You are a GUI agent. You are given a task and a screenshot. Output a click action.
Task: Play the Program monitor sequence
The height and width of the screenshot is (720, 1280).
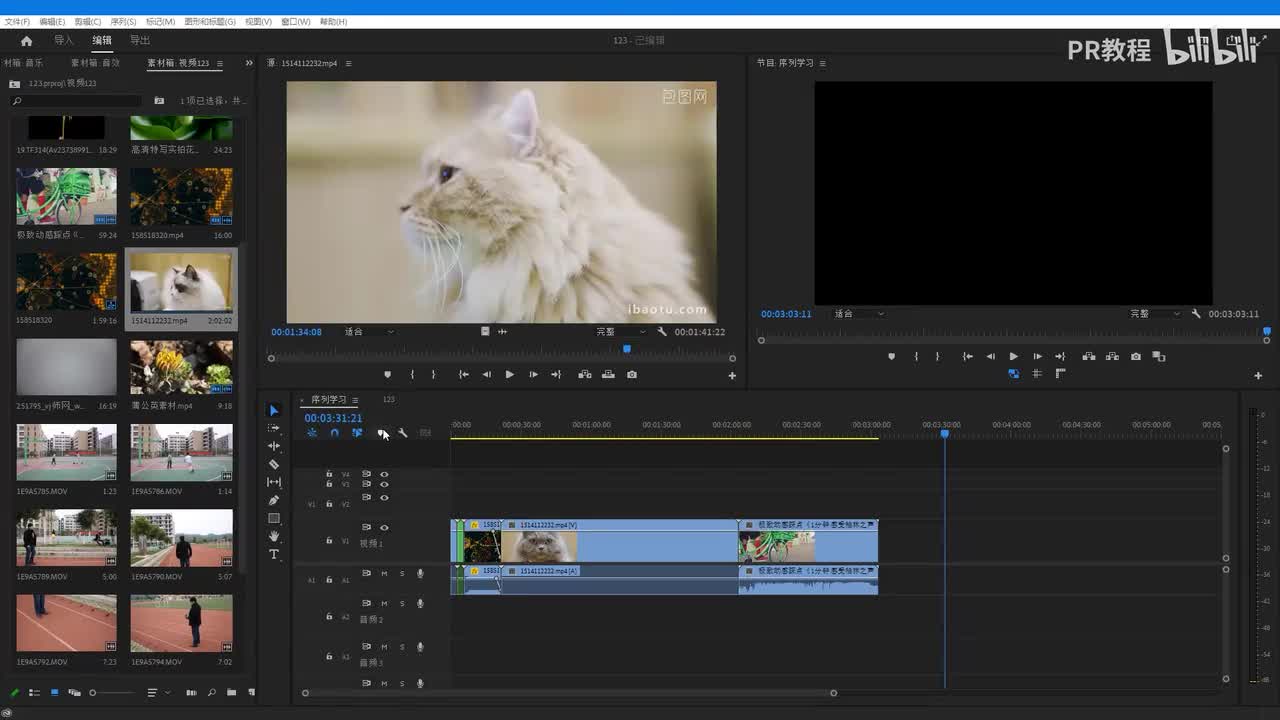click(x=1013, y=356)
